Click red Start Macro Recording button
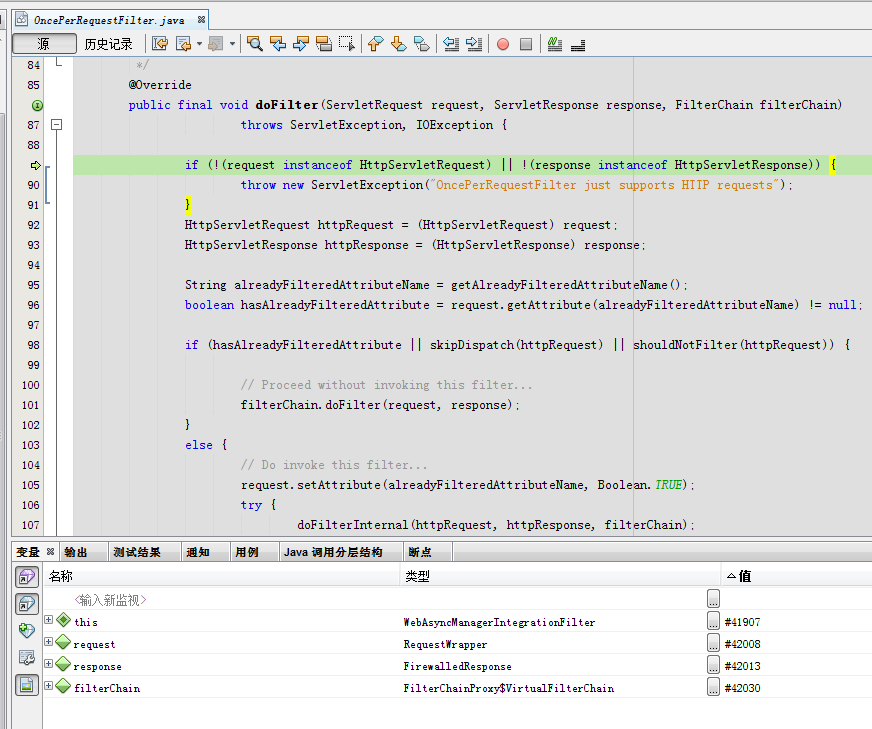Image resolution: width=872 pixels, height=729 pixels. 503,44
